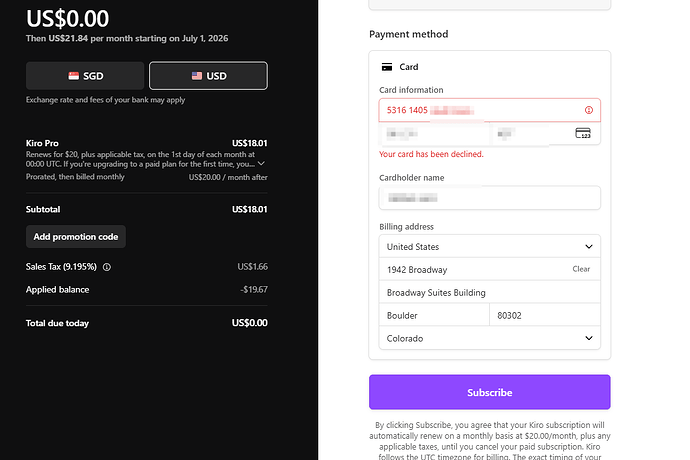Open the country dropdown showing United States
This screenshot has height=460, width=690.
click(x=489, y=247)
